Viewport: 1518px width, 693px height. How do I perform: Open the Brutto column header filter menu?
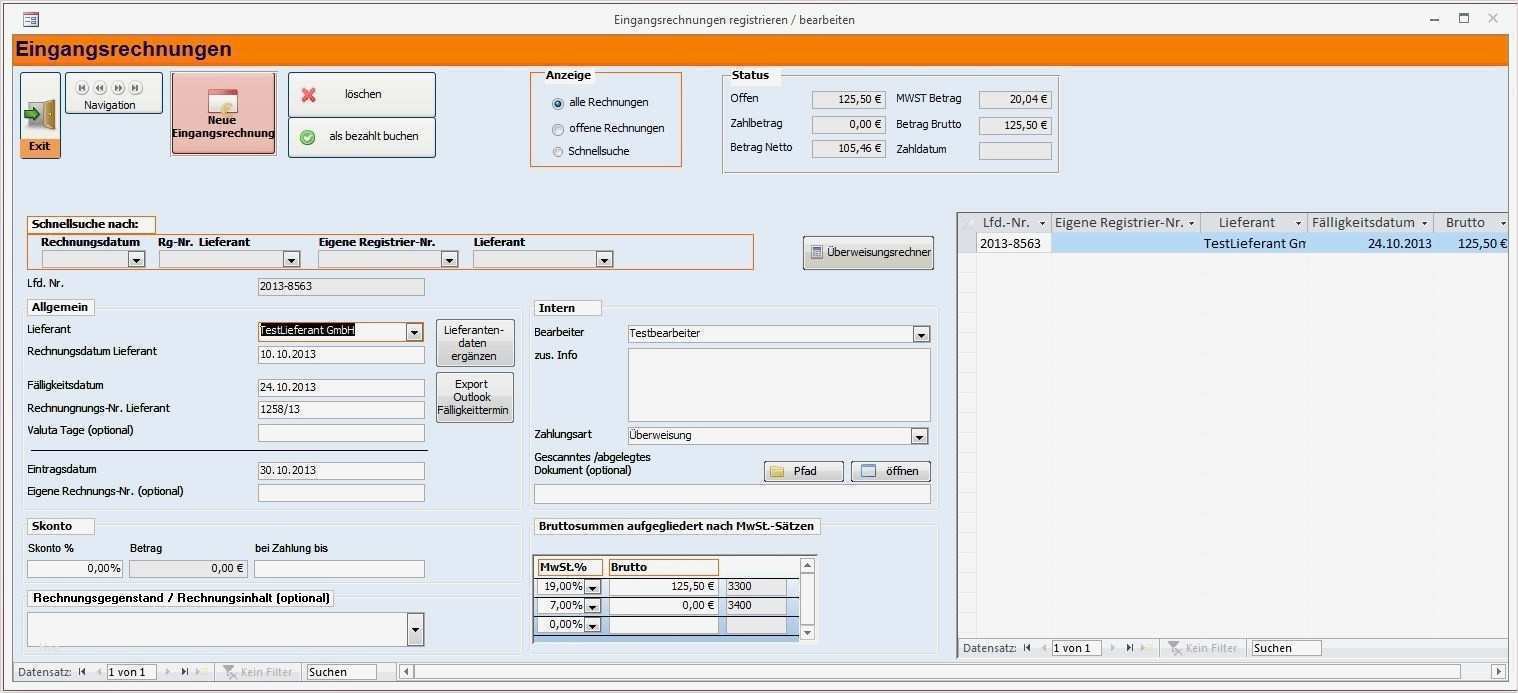click(1503, 222)
